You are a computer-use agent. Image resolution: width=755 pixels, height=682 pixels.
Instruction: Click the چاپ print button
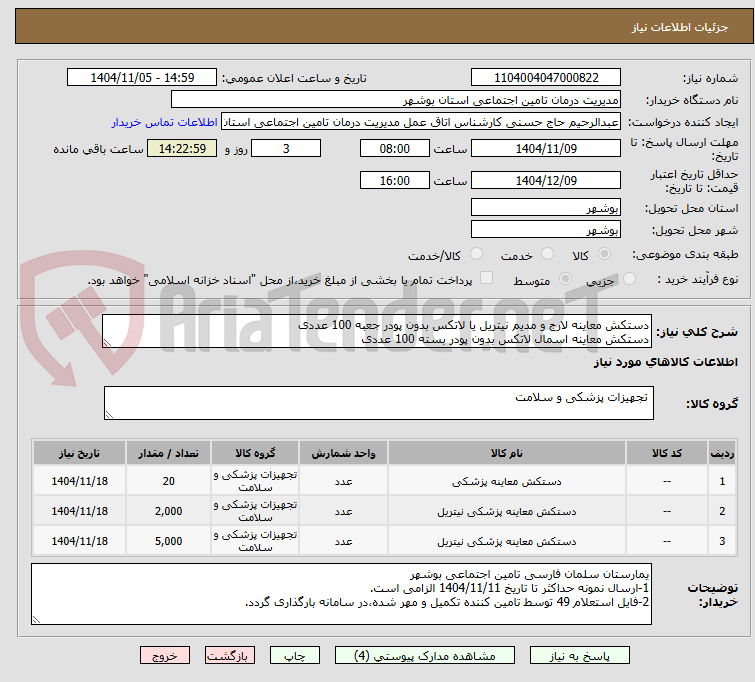295,656
